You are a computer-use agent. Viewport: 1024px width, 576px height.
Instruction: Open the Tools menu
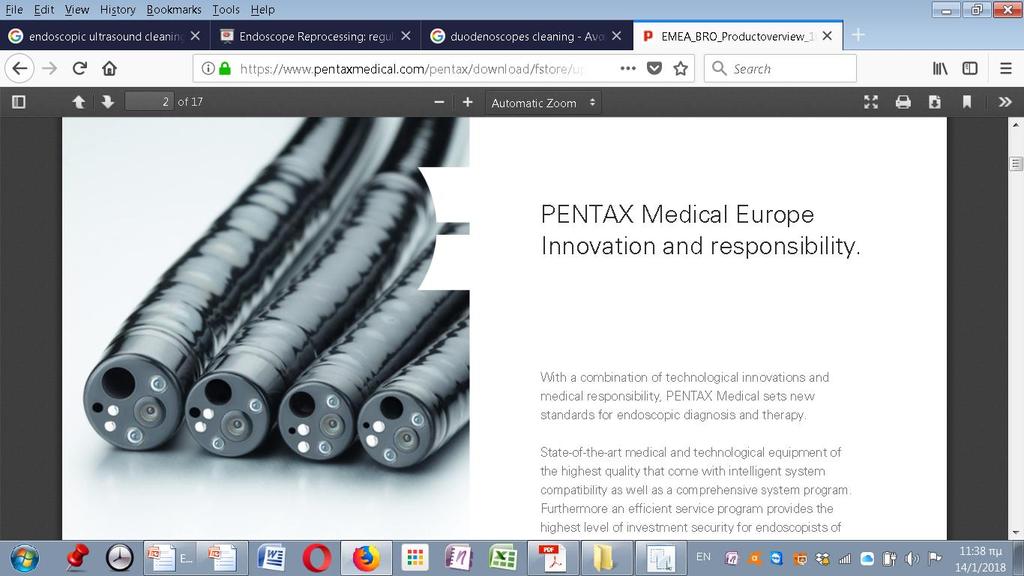[226, 9]
